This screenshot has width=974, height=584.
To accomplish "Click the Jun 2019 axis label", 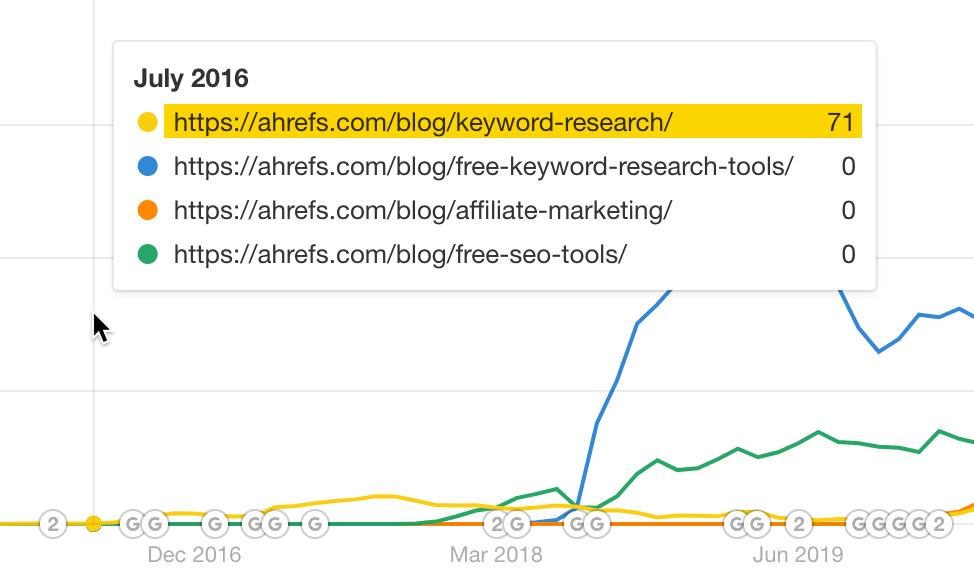I will point(796,554).
